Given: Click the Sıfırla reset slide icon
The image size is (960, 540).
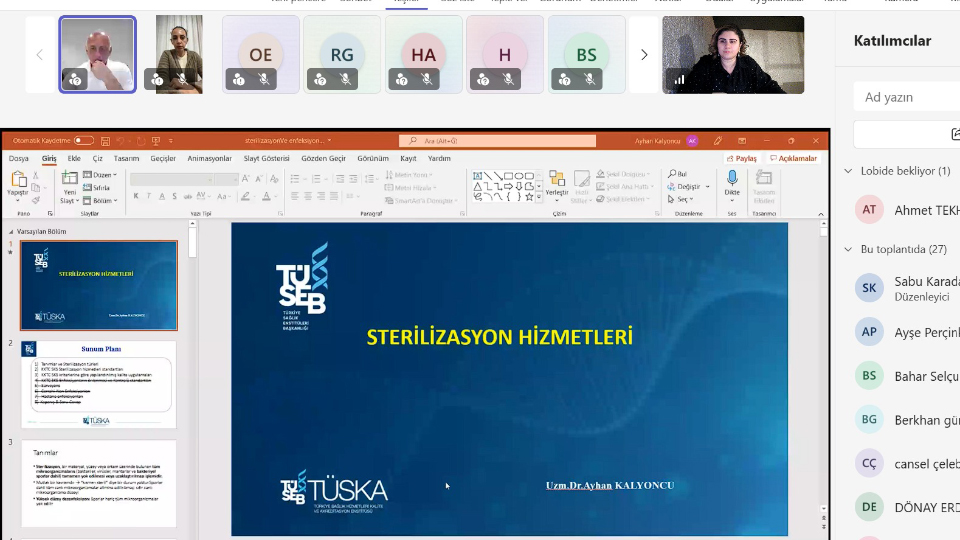Looking at the screenshot, I should click(x=97, y=187).
